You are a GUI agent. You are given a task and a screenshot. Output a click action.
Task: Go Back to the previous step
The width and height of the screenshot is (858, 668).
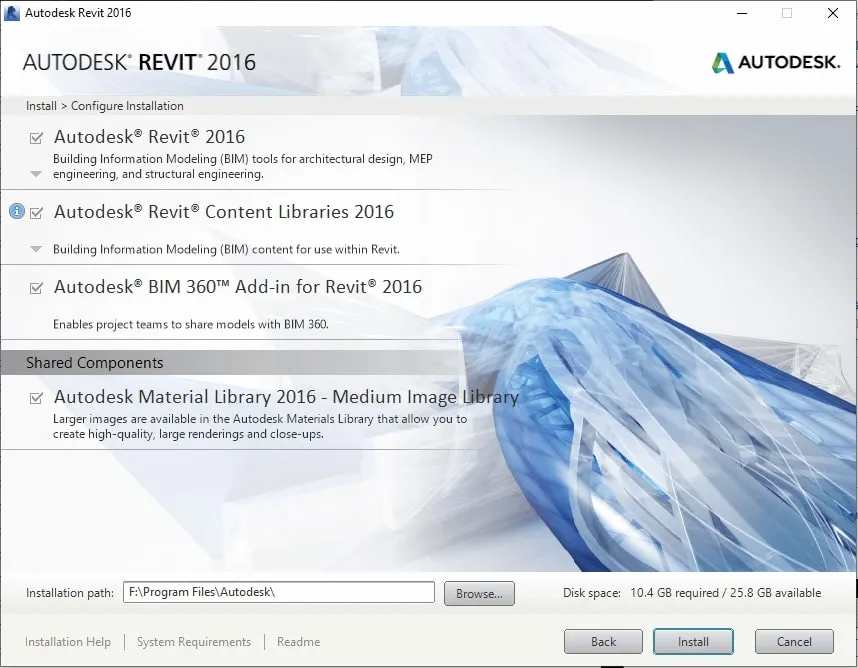pos(603,641)
